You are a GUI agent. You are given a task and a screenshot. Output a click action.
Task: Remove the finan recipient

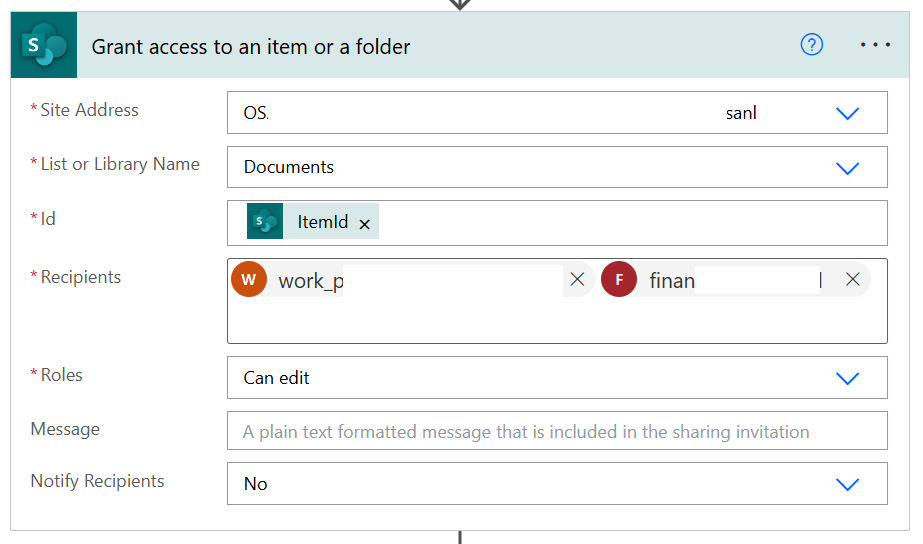pos(852,280)
